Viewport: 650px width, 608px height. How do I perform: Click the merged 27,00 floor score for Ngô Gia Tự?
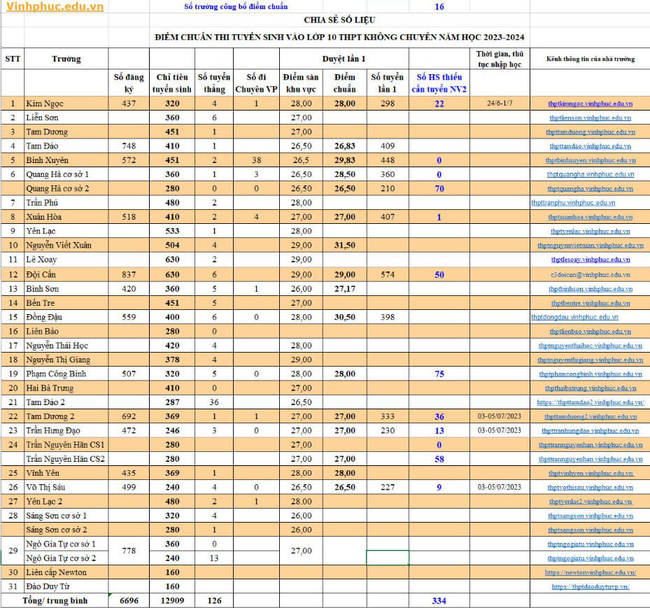[301, 551]
